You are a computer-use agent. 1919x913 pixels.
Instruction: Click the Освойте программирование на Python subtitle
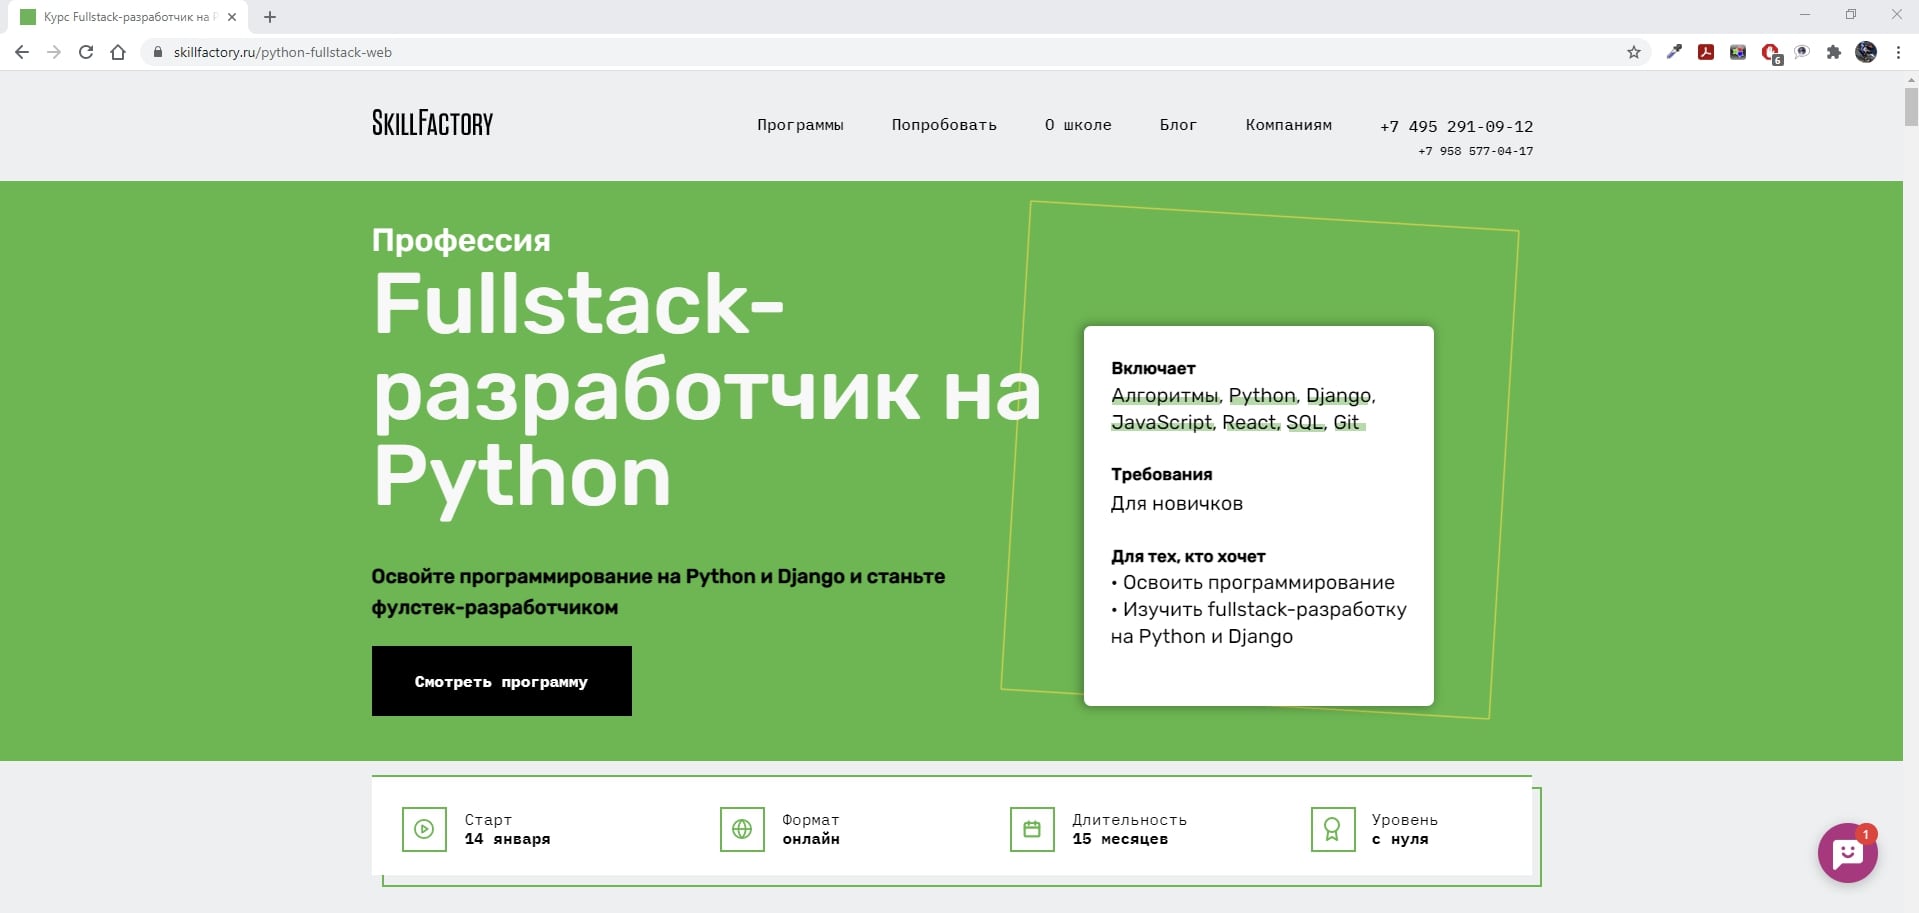(x=658, y=592)
